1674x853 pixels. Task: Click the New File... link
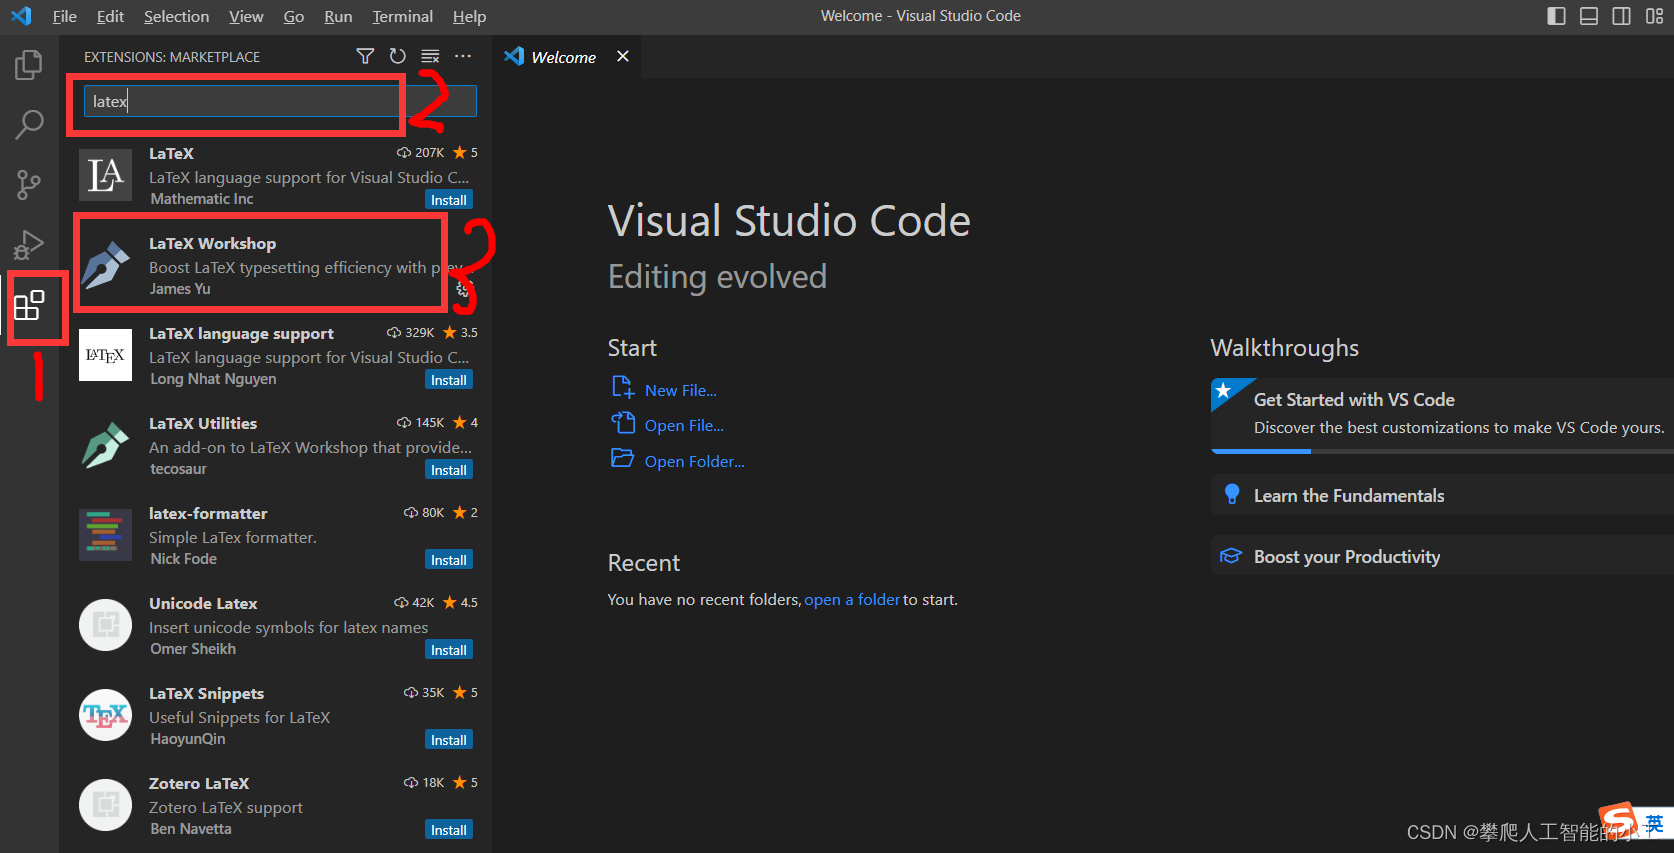[681, 390]
